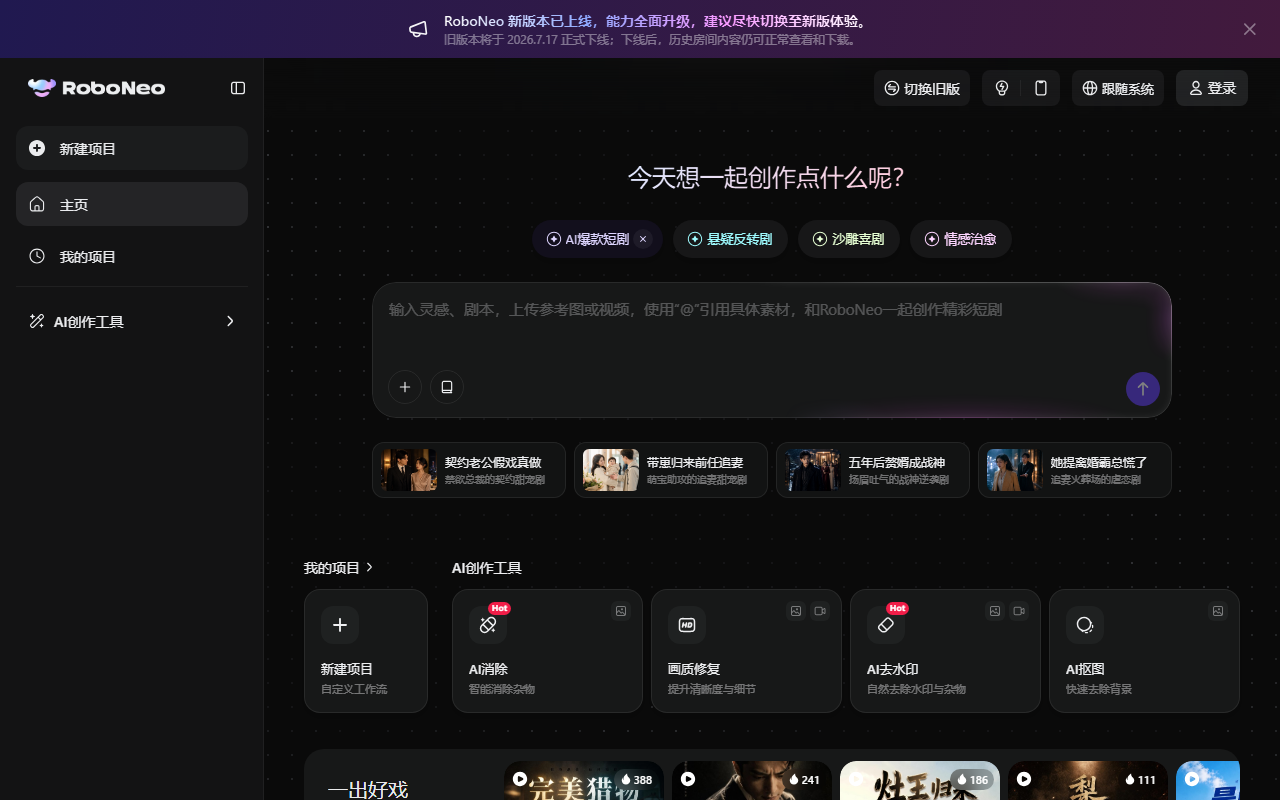Collapse the sidebar panel icon

pyautogui.click(x=238, y=88)
